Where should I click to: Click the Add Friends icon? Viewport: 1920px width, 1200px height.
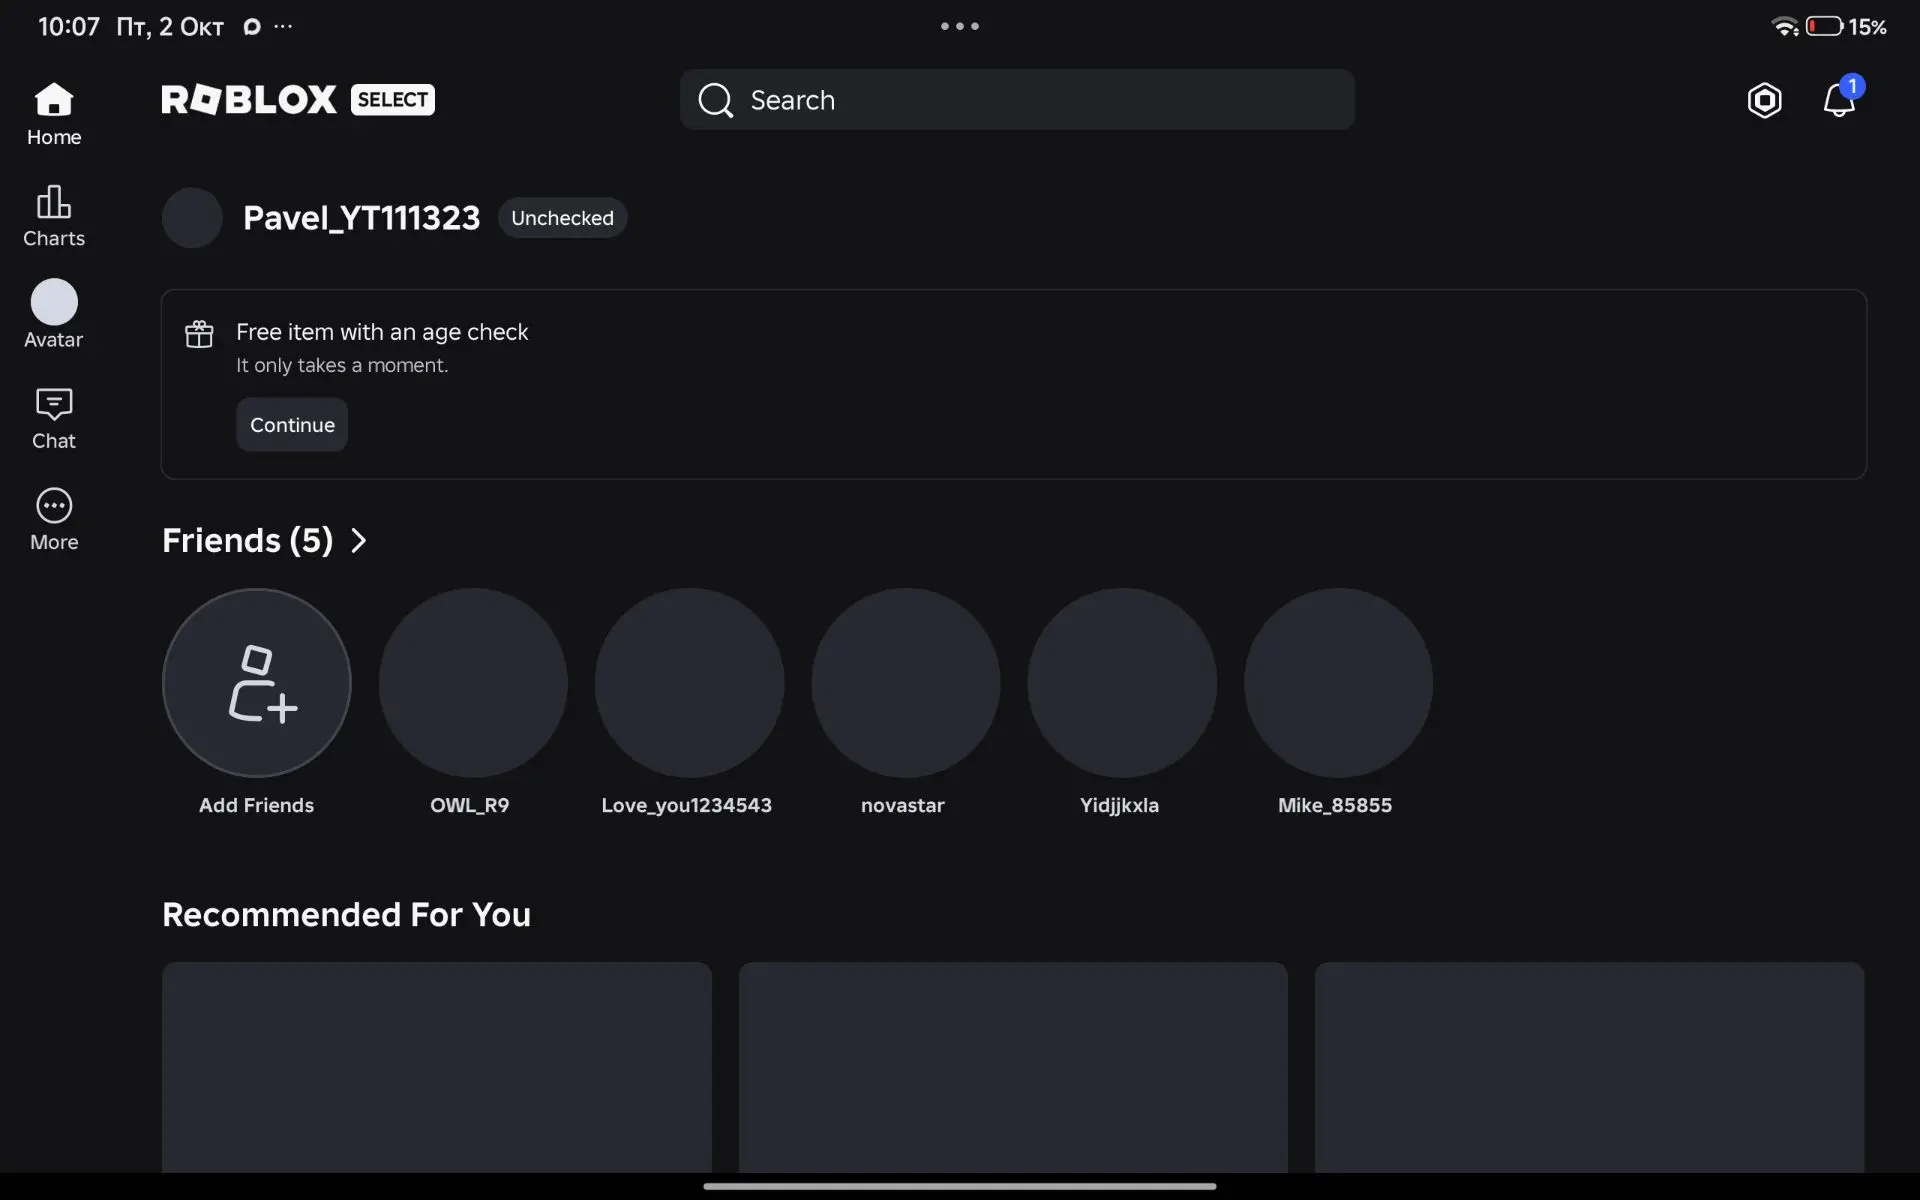(x=257, y=682)
